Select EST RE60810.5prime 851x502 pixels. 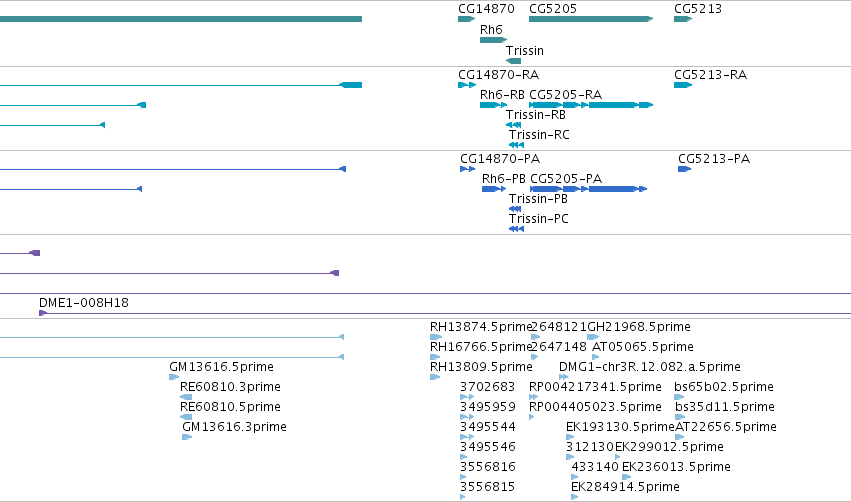tap(230, 407)
